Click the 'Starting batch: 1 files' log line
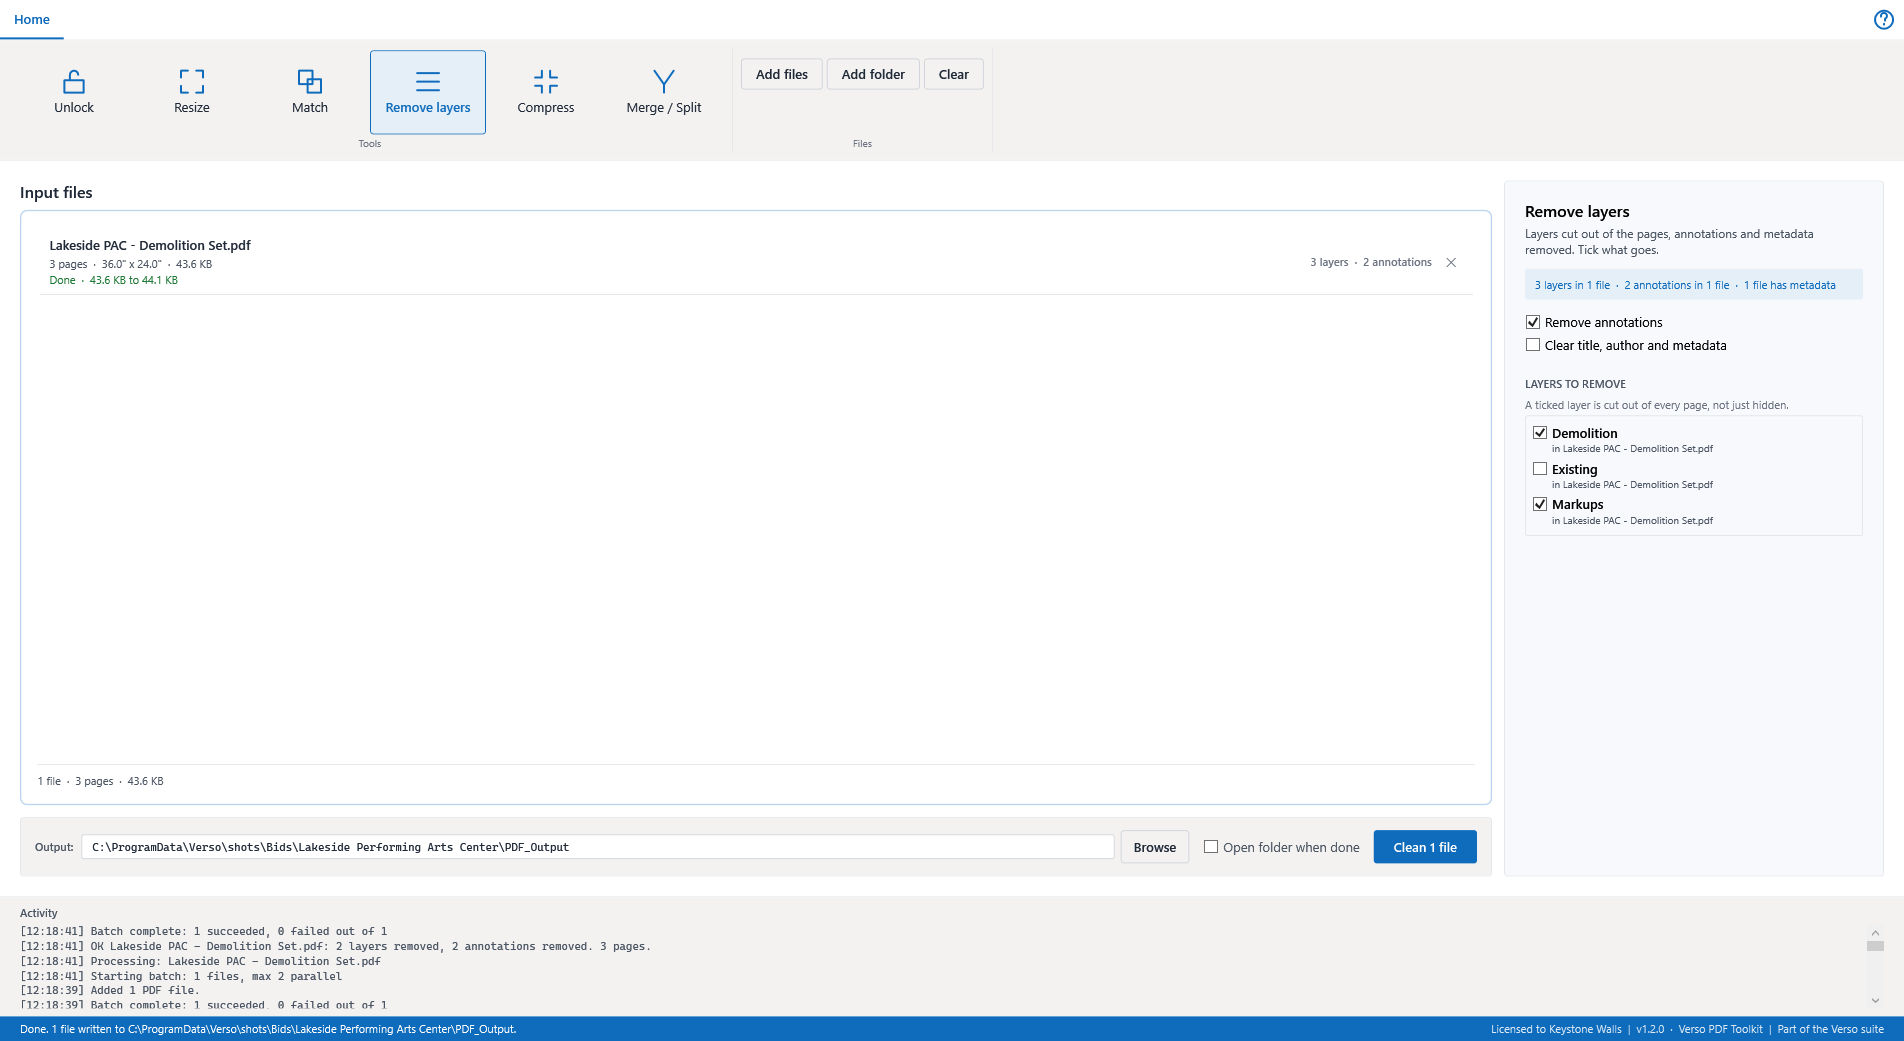The width and height of the screenshot is (1904, 1041). [181, 976]
